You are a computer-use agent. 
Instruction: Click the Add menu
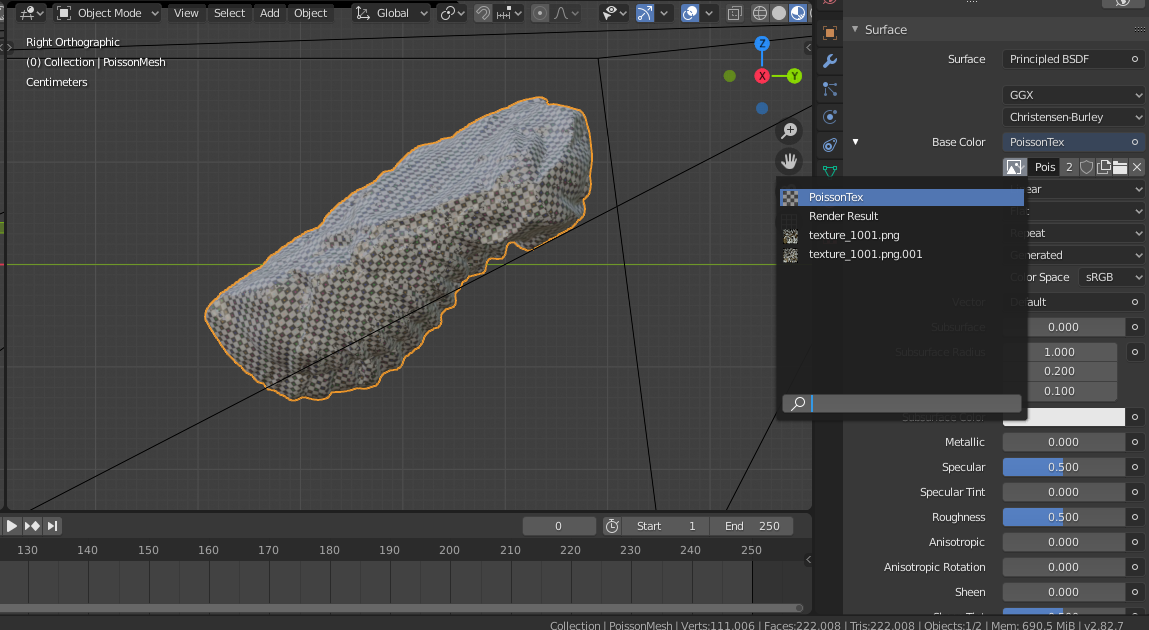268,13
